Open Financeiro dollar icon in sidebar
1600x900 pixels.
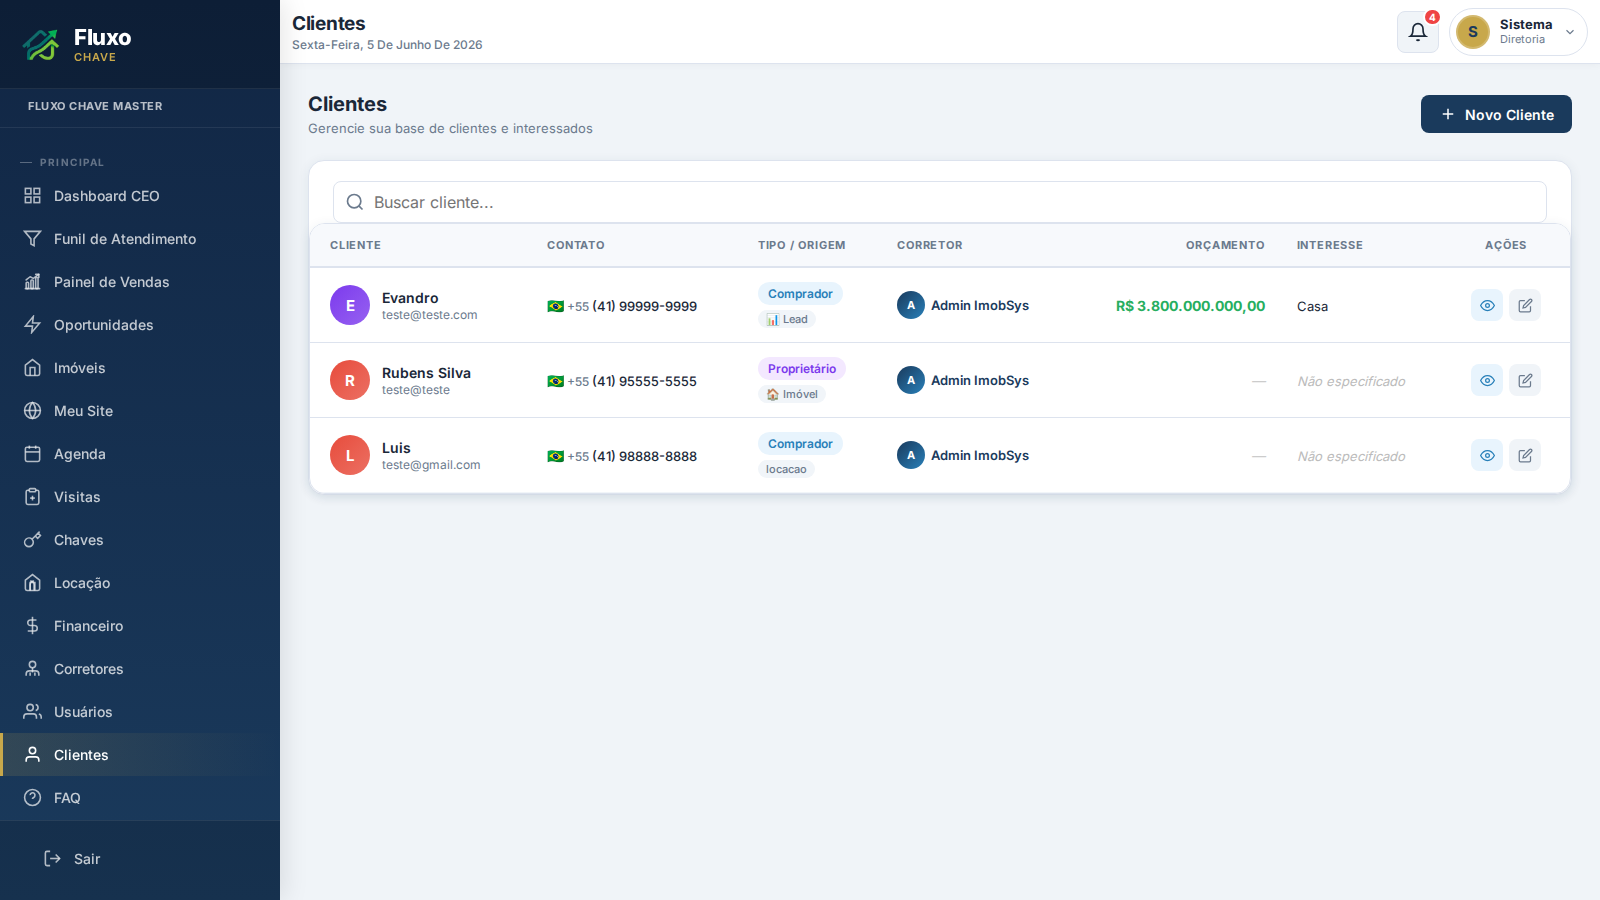33,626
